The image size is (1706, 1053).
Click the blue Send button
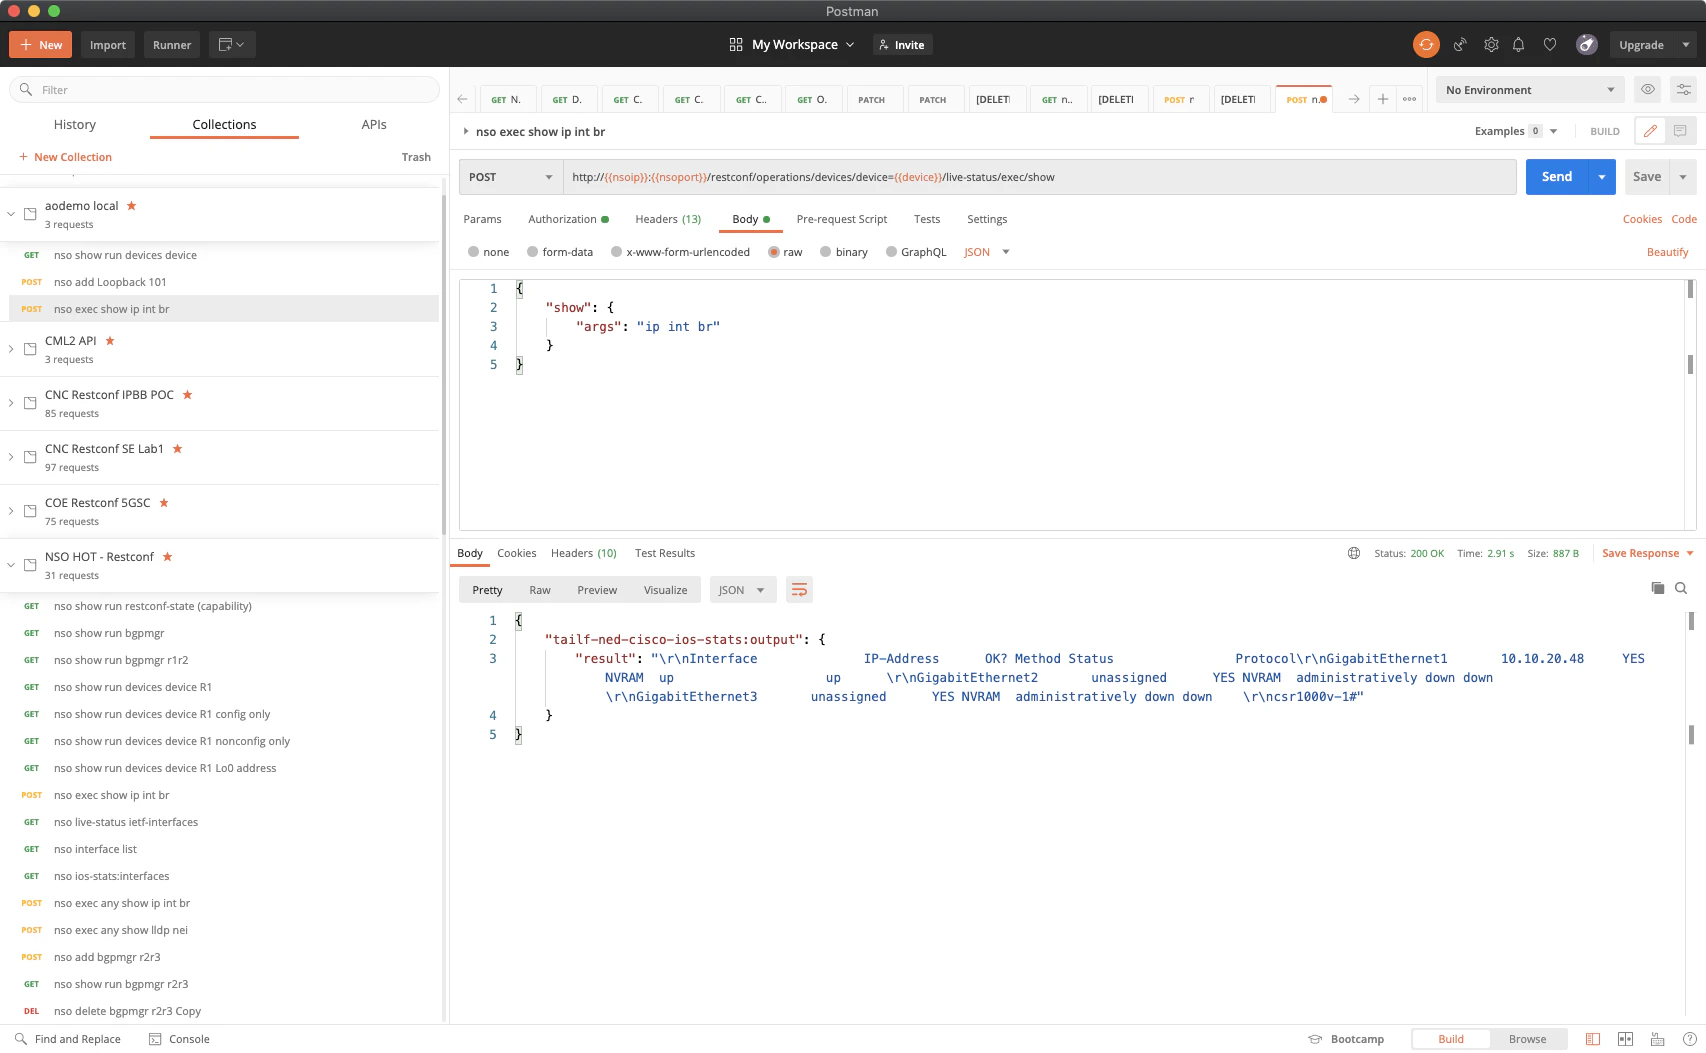(x=1556, y=177)
